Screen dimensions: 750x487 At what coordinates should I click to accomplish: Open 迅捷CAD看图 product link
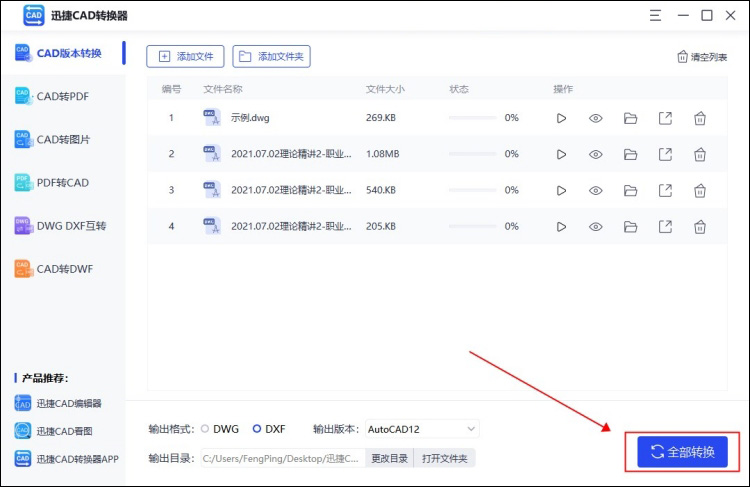pyautogui.click(x=53, y=431)
